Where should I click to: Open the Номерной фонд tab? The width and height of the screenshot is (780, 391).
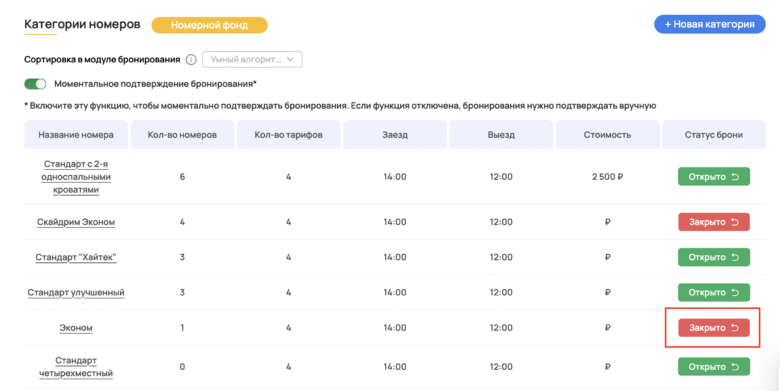click(x=209, y=25)
